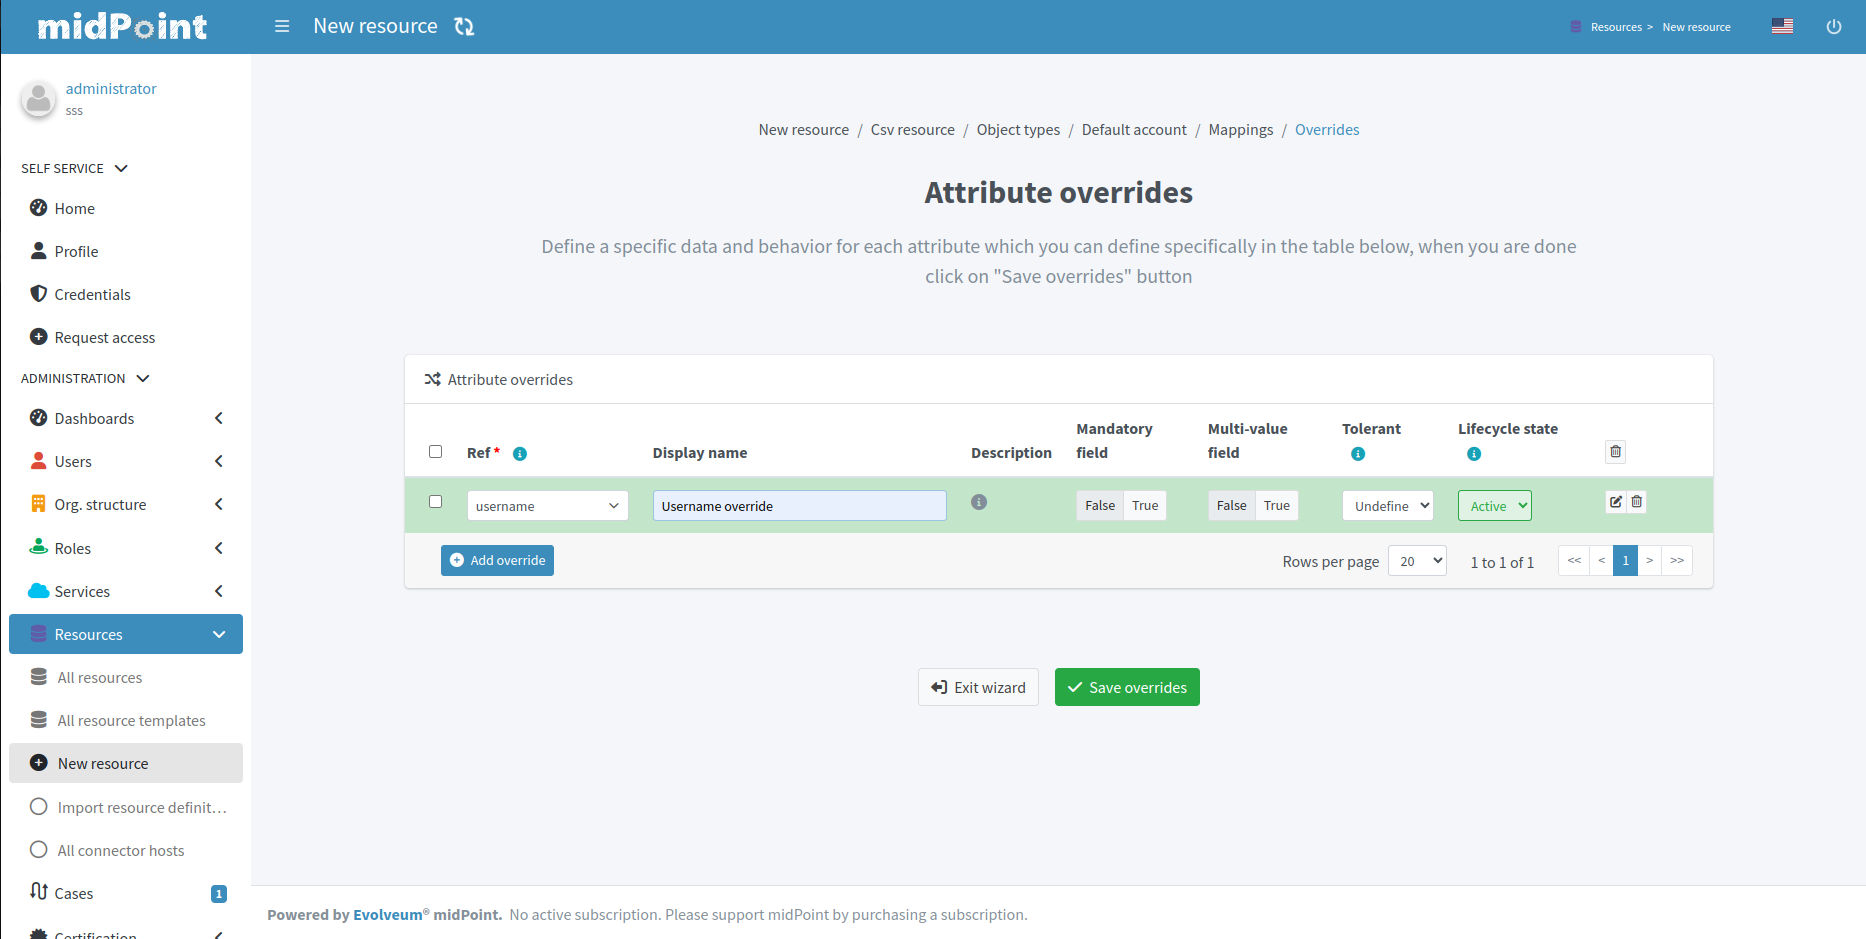Open the Lifecycle state Active dropdown
This screenshot has height=939, width=1866.
[x=1494, y=506]
